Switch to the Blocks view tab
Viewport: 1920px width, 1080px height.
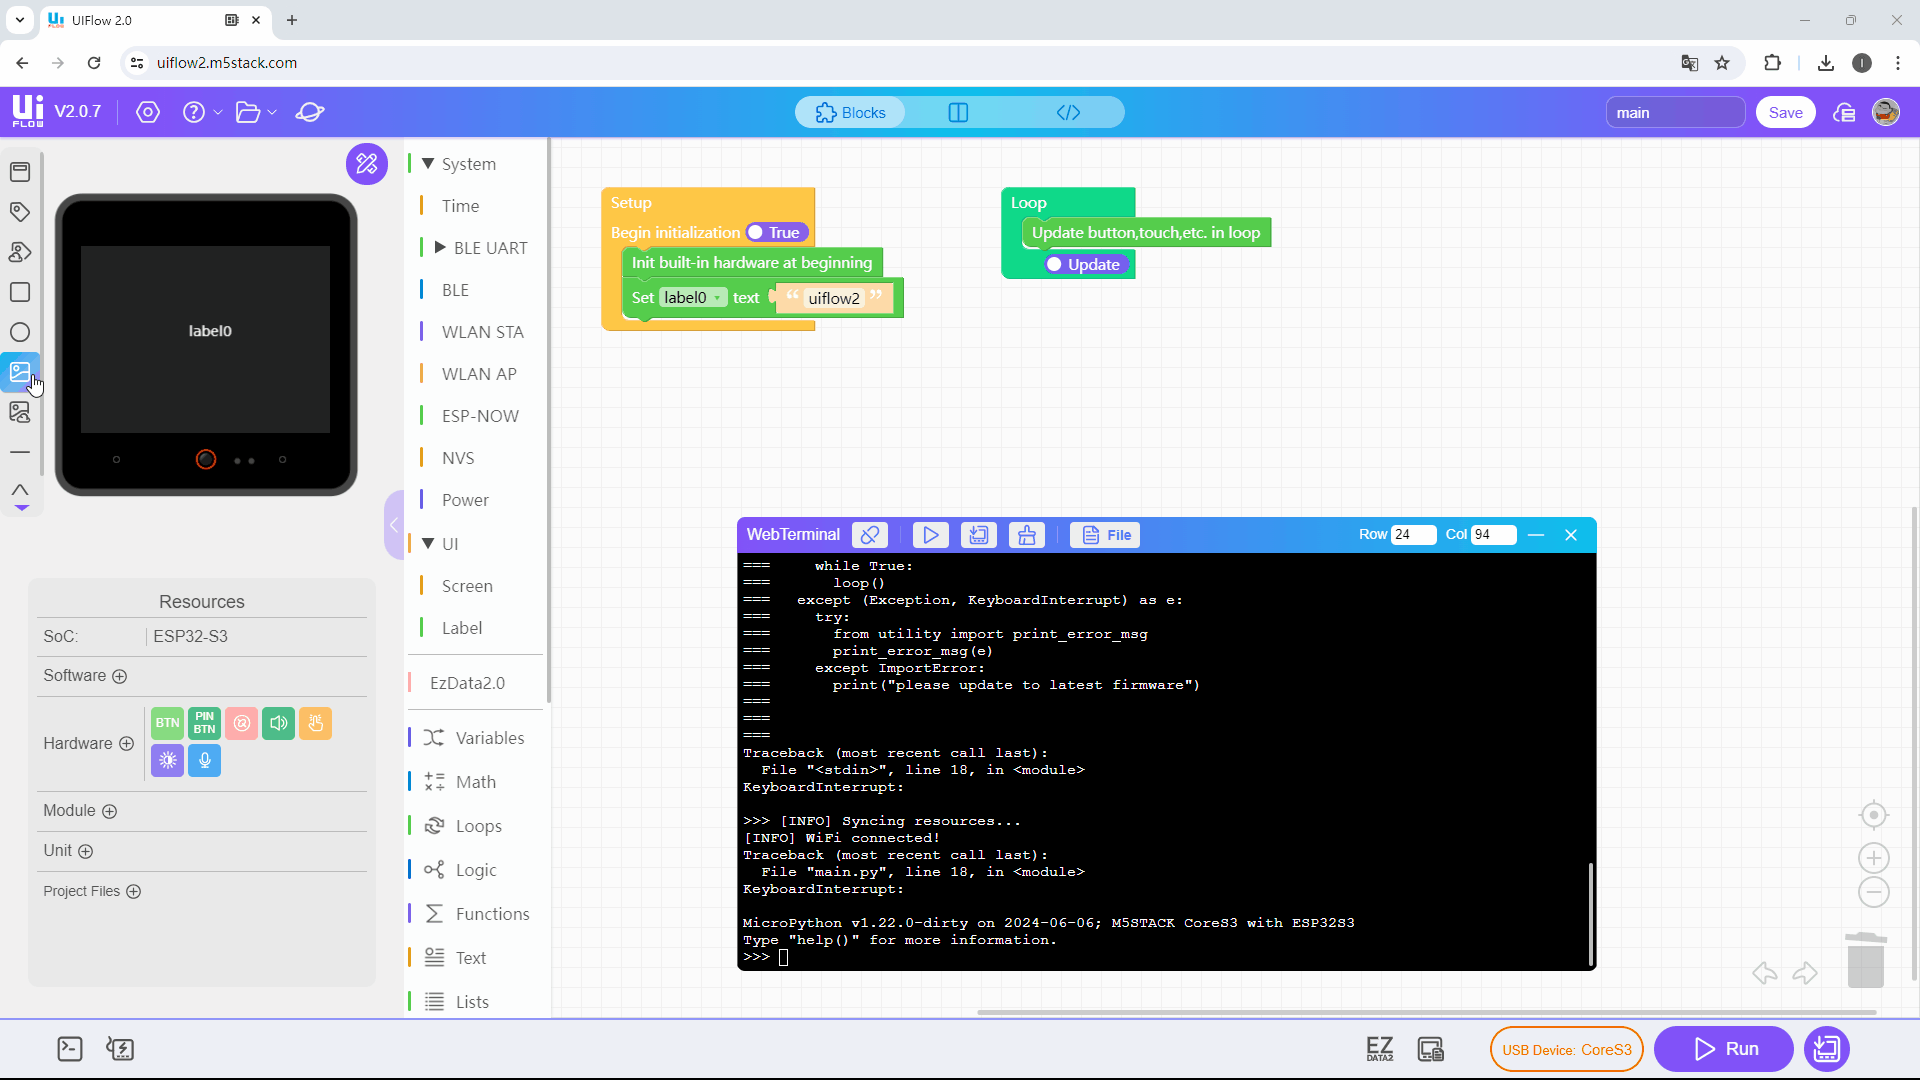(x=851, y=112)
